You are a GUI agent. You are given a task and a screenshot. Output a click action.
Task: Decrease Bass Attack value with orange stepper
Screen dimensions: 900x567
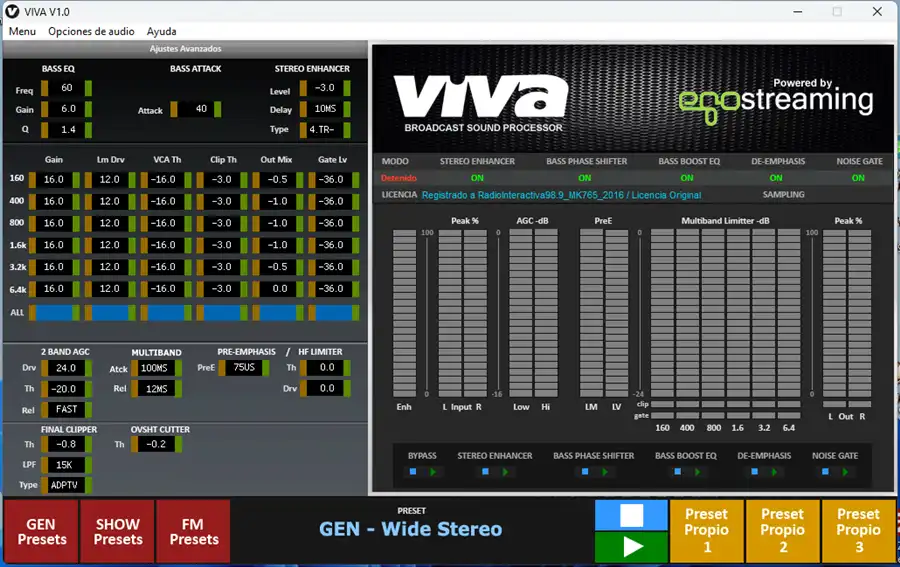pyautogui.click(x=173, y=109)
